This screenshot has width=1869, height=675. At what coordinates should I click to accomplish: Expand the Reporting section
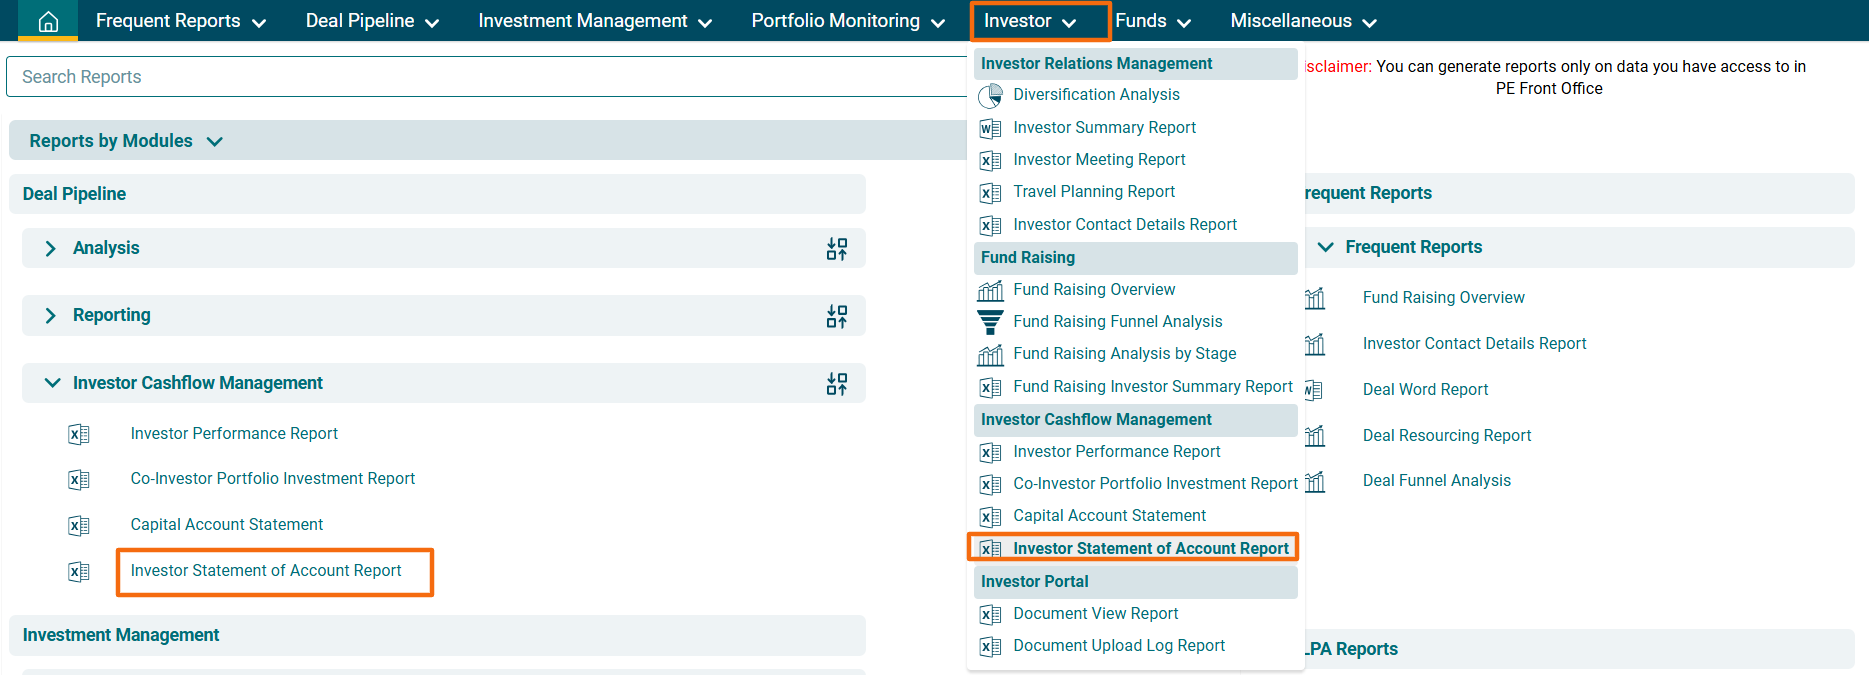click(x=51, y=316)
